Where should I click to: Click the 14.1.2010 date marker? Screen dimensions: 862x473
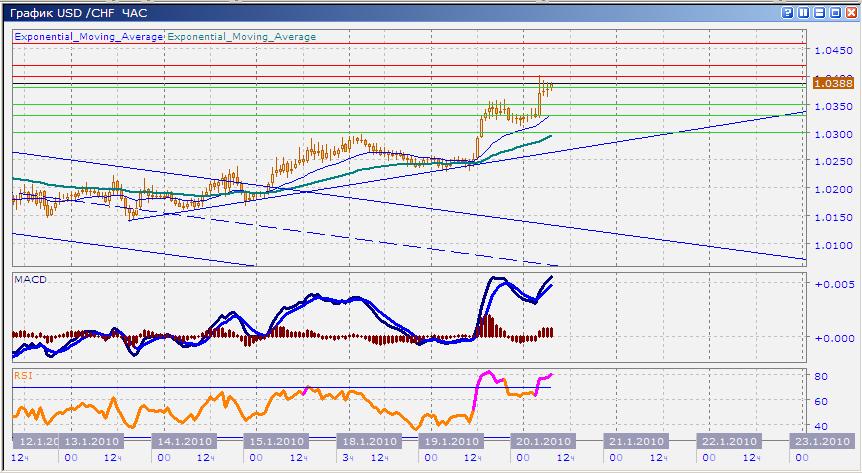tap(181, 441)
